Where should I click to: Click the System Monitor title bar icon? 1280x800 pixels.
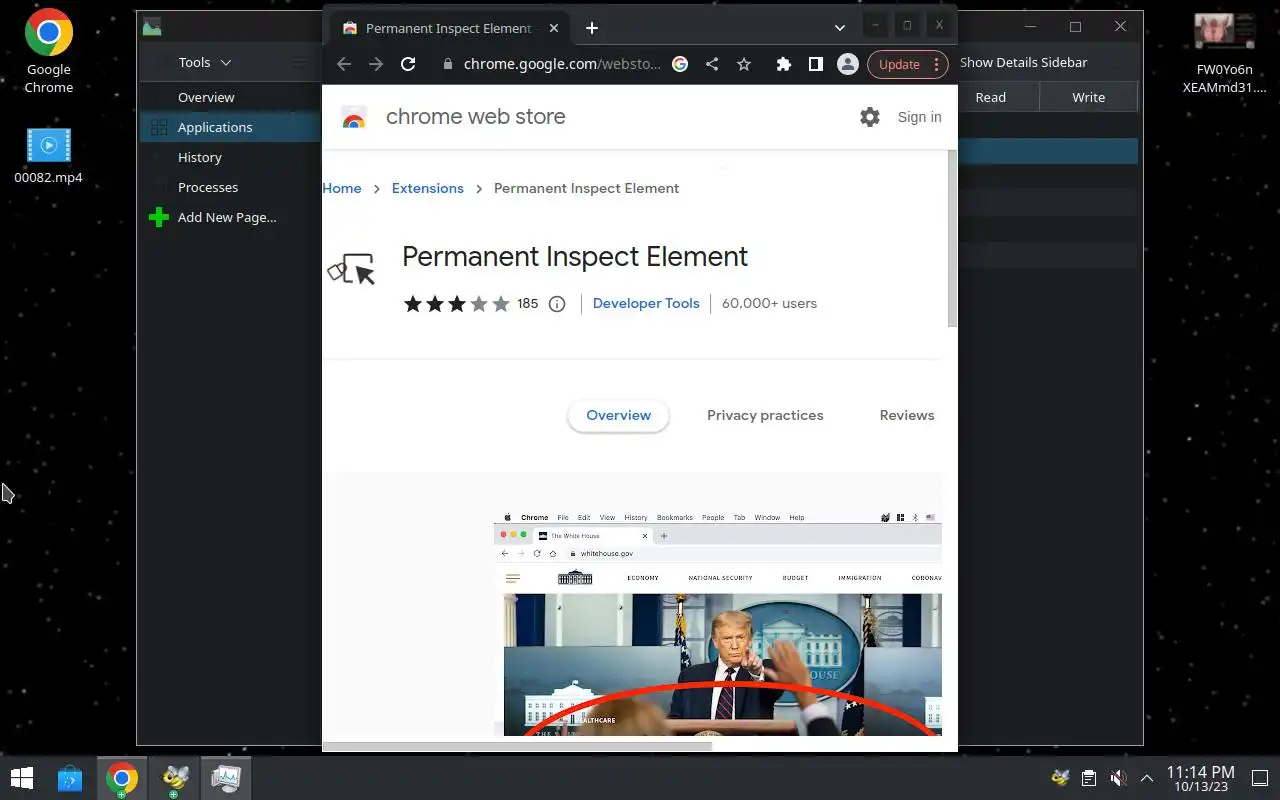click(x=151, y=27)
